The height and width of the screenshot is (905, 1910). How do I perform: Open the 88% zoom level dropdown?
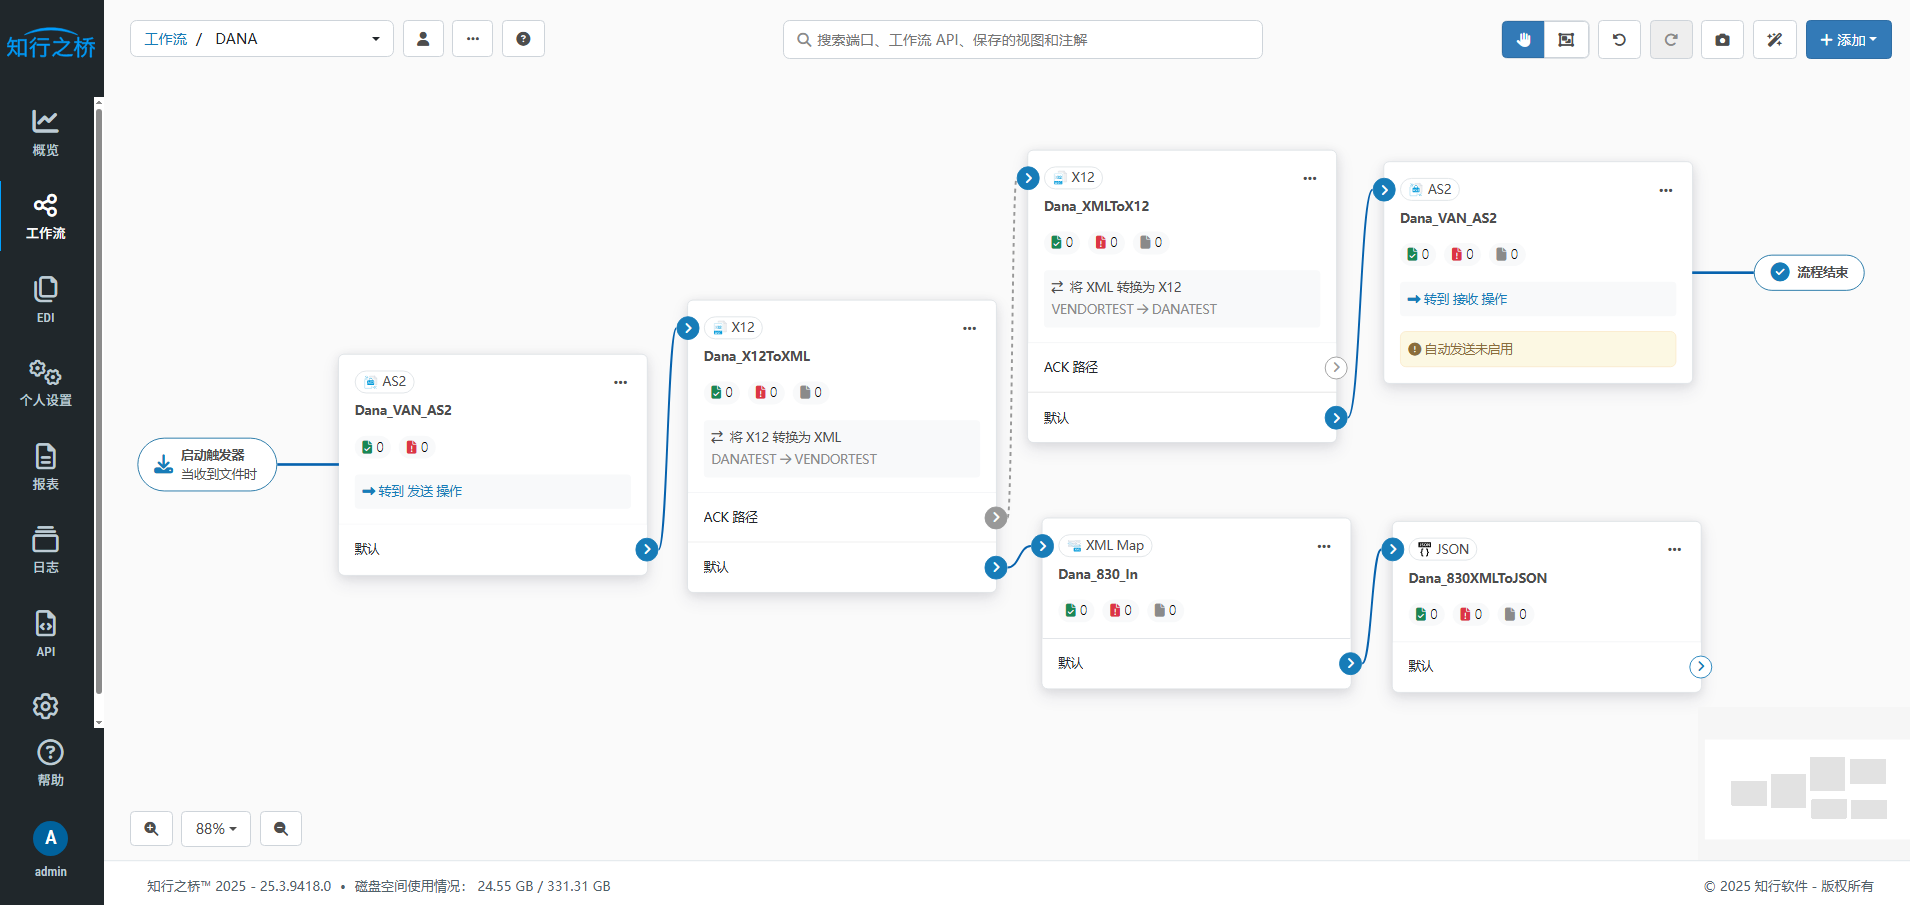tap(216, 828)
